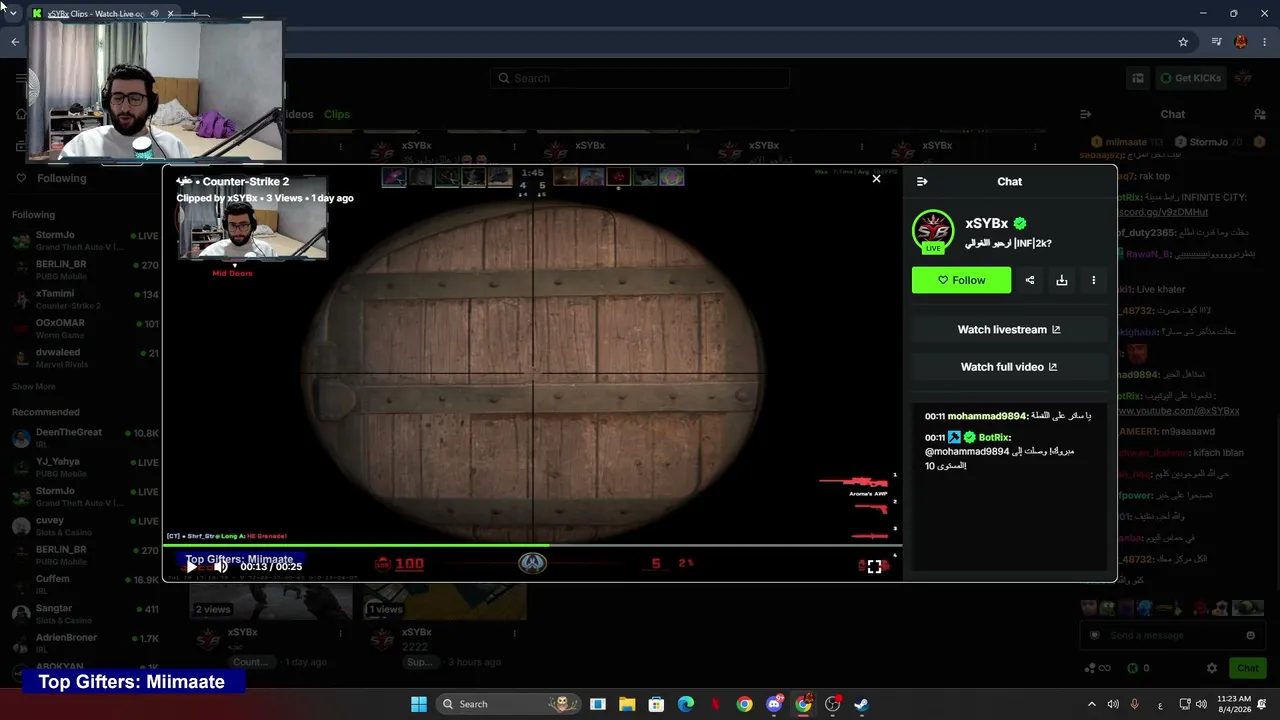Viewport: 1280px width, 720px height.
Task: Download the clip using download icon
Action: (x=1062, y=280)
